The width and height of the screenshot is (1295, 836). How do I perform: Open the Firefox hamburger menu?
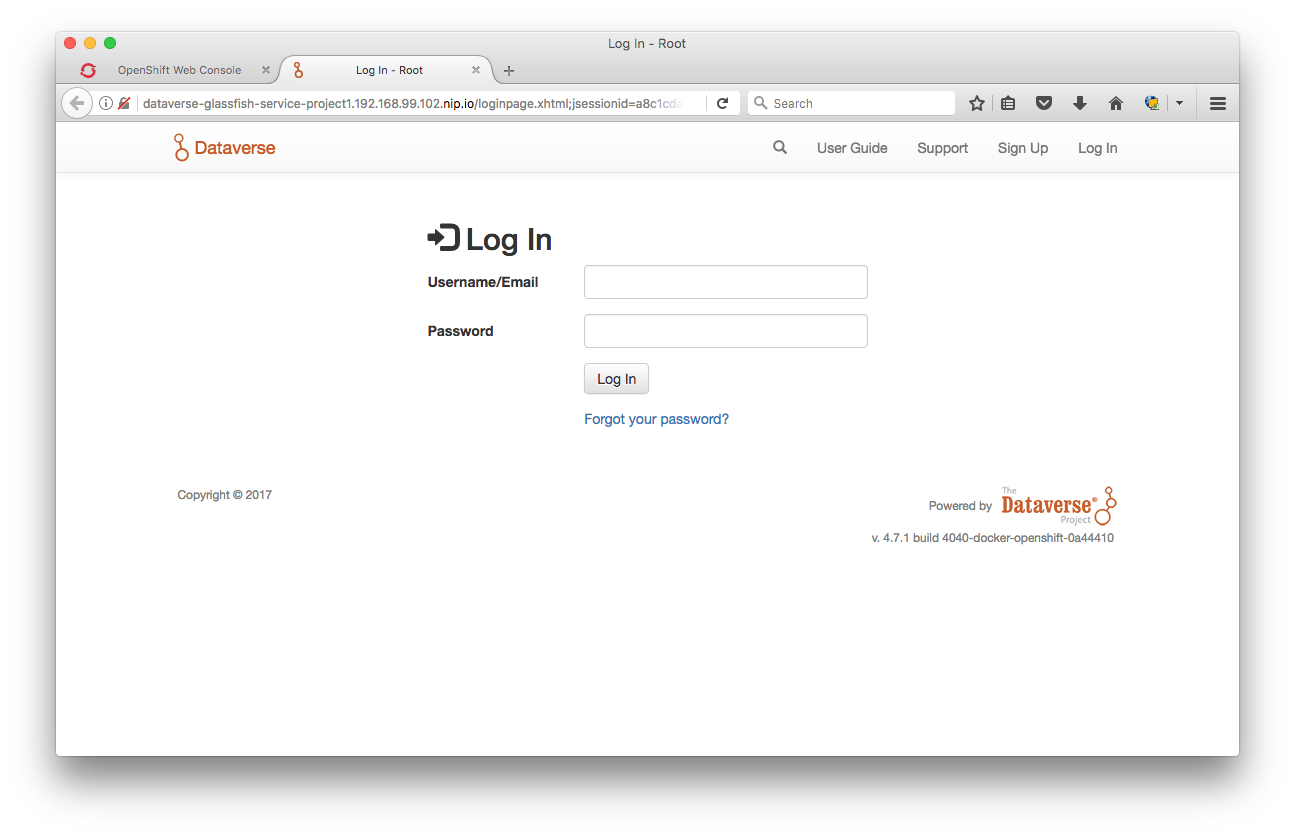tap(1218, 103)
